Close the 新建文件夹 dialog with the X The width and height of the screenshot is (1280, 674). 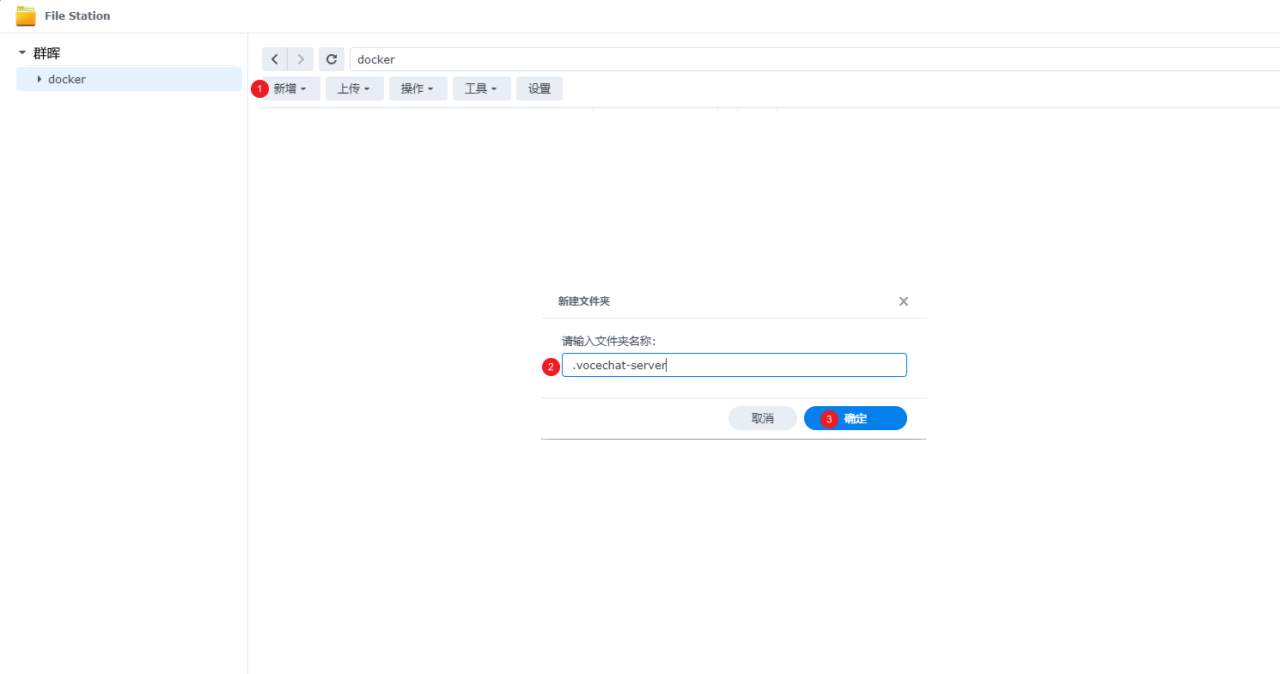tap(903, 301)
